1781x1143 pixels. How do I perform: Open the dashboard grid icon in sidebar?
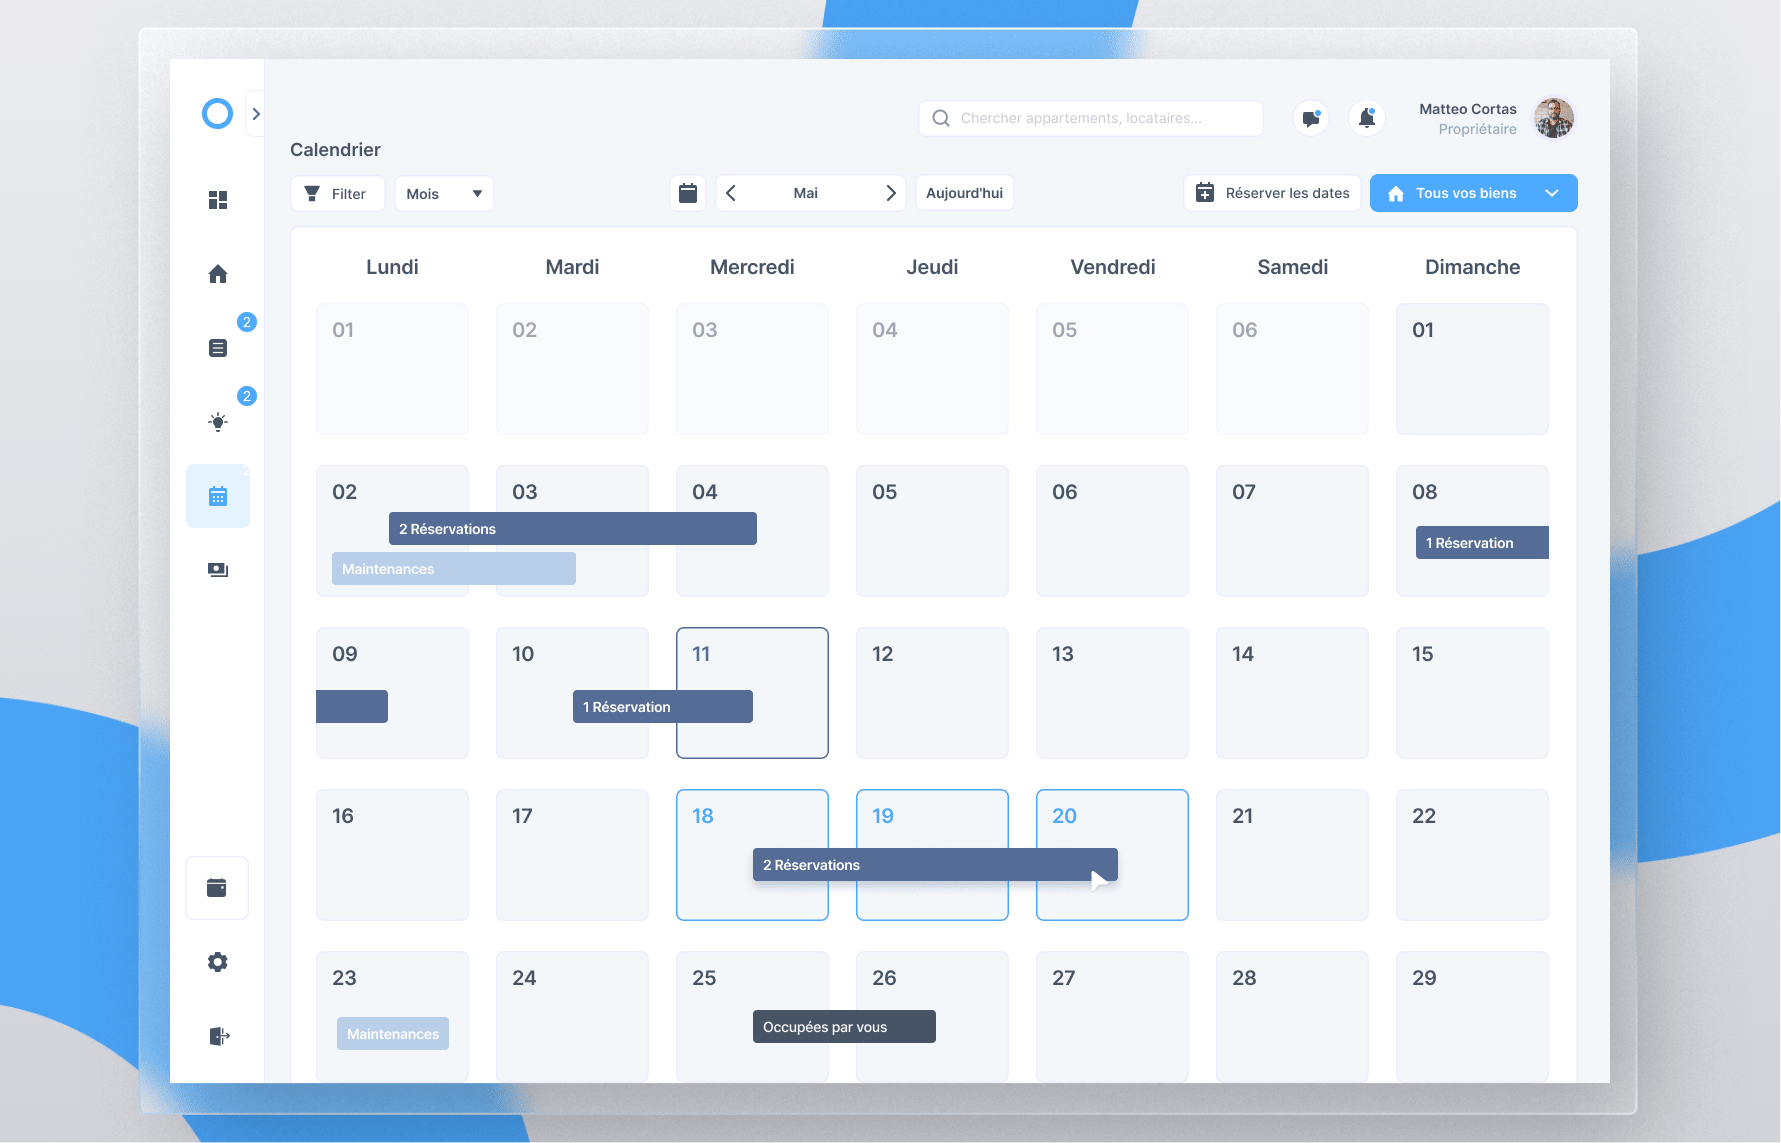click(x=218, y=200)
